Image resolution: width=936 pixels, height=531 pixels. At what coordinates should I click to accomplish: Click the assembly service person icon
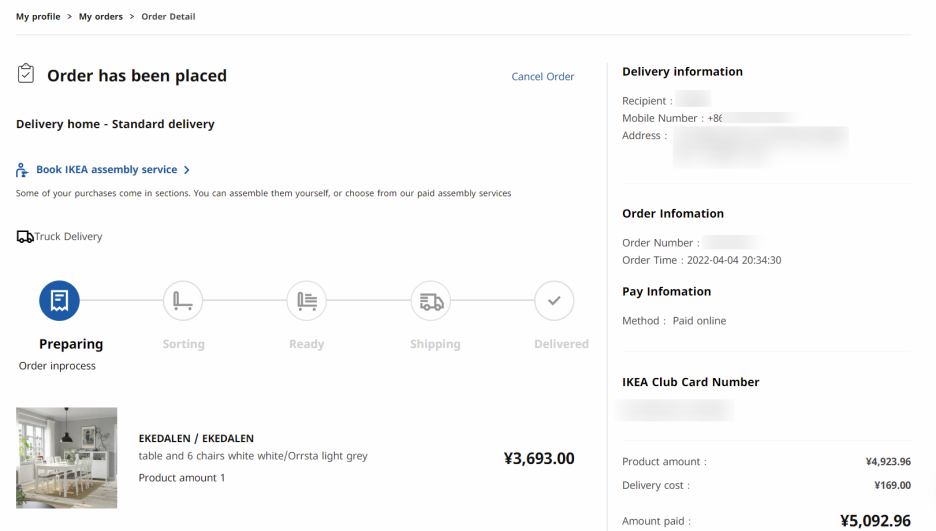point(22,170)
